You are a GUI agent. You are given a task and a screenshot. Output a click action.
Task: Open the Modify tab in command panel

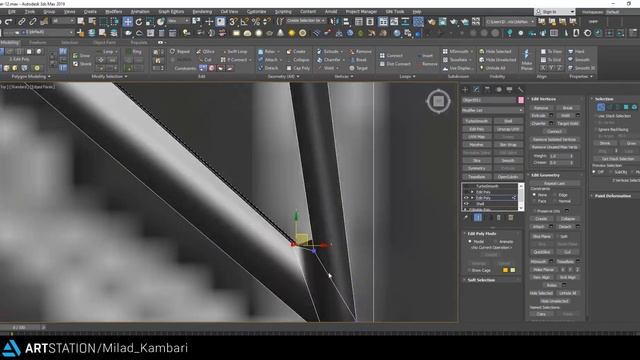coord(476,89)
